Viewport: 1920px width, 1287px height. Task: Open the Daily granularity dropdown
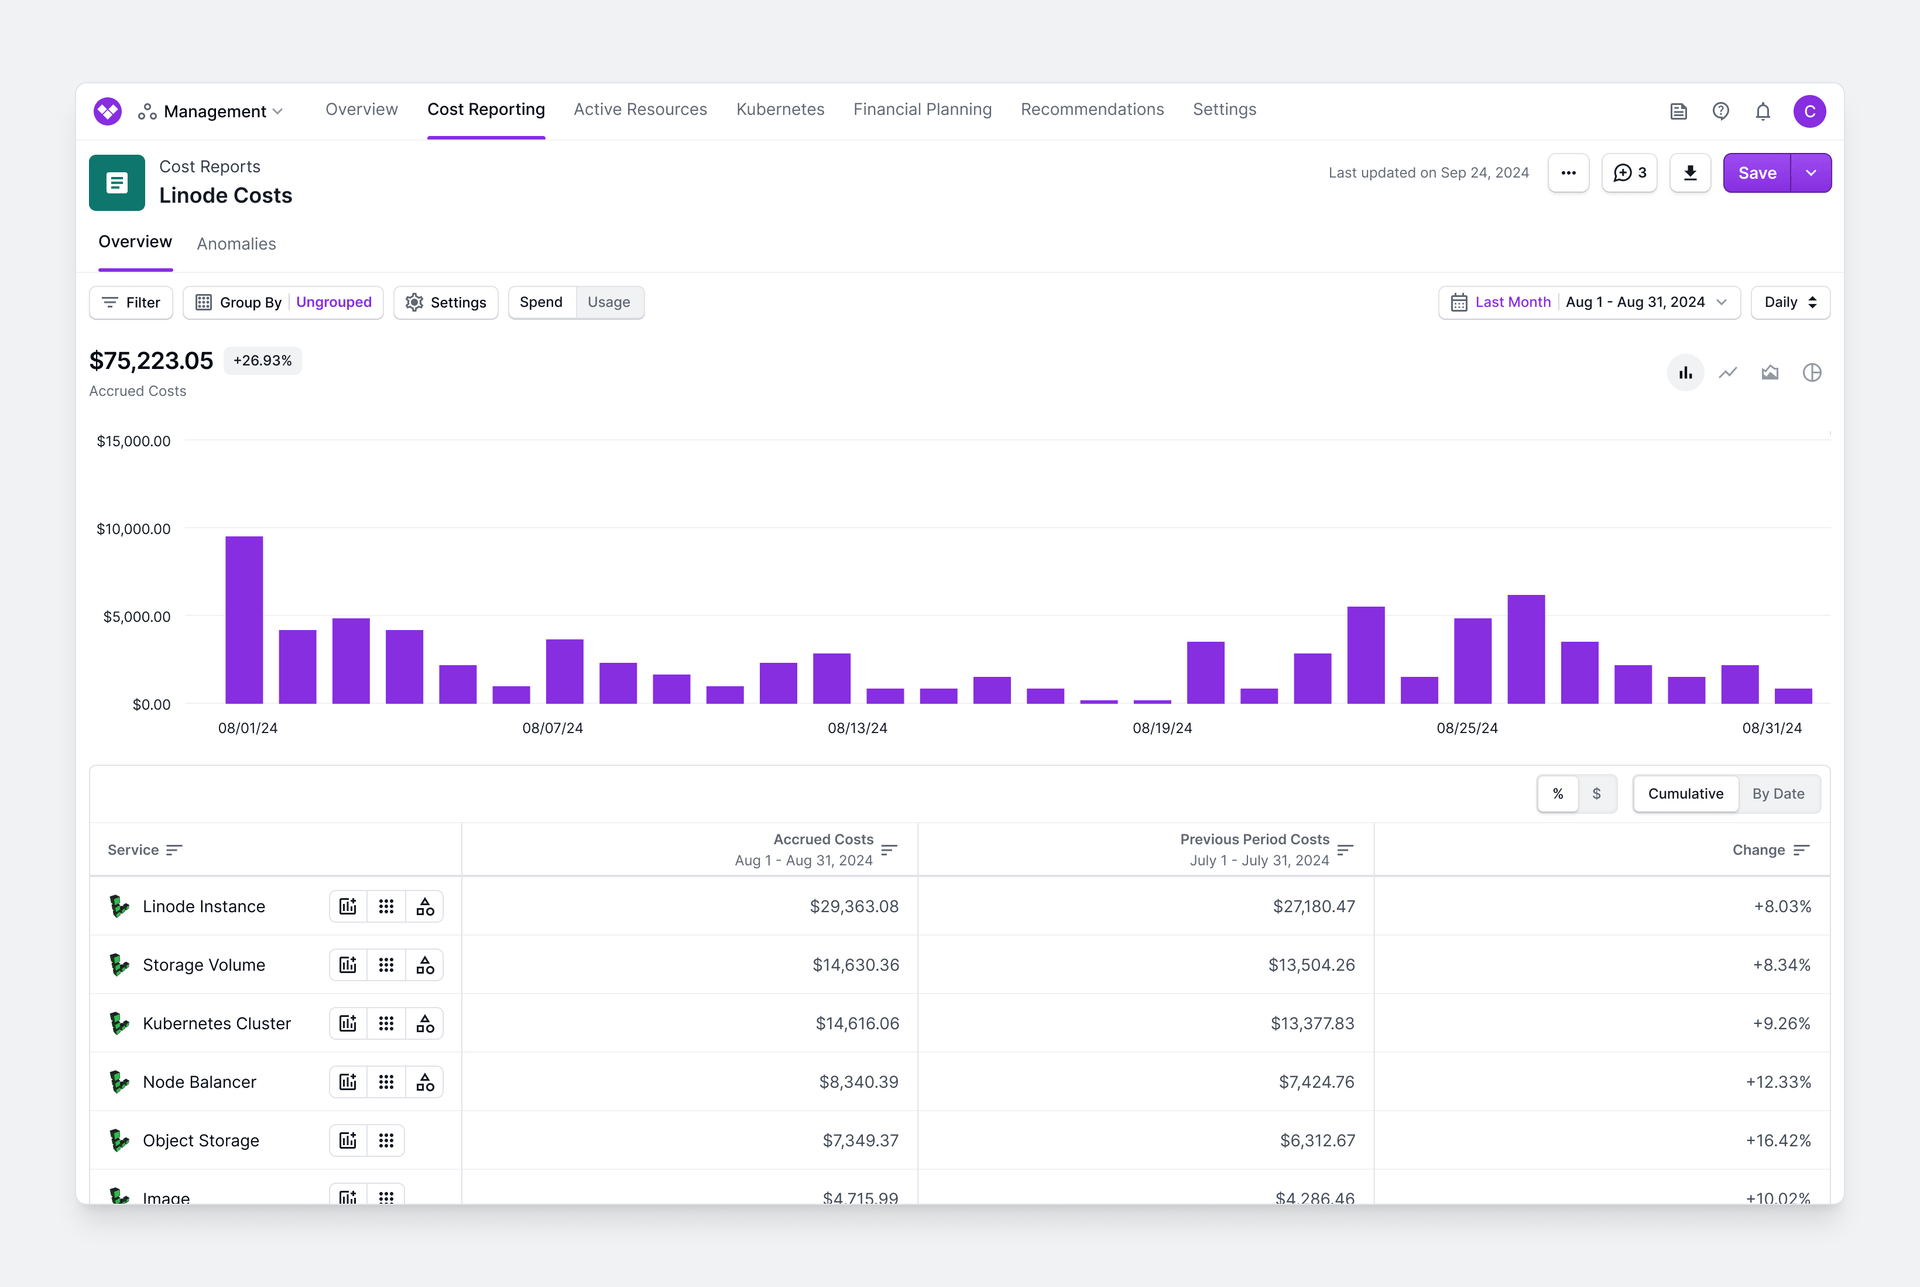pos(1790,302)
